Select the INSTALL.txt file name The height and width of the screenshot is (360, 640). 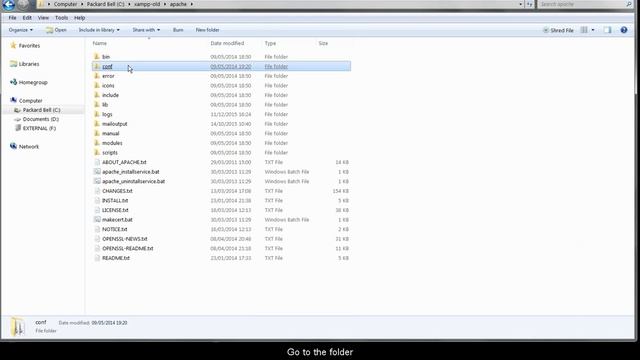115,200
